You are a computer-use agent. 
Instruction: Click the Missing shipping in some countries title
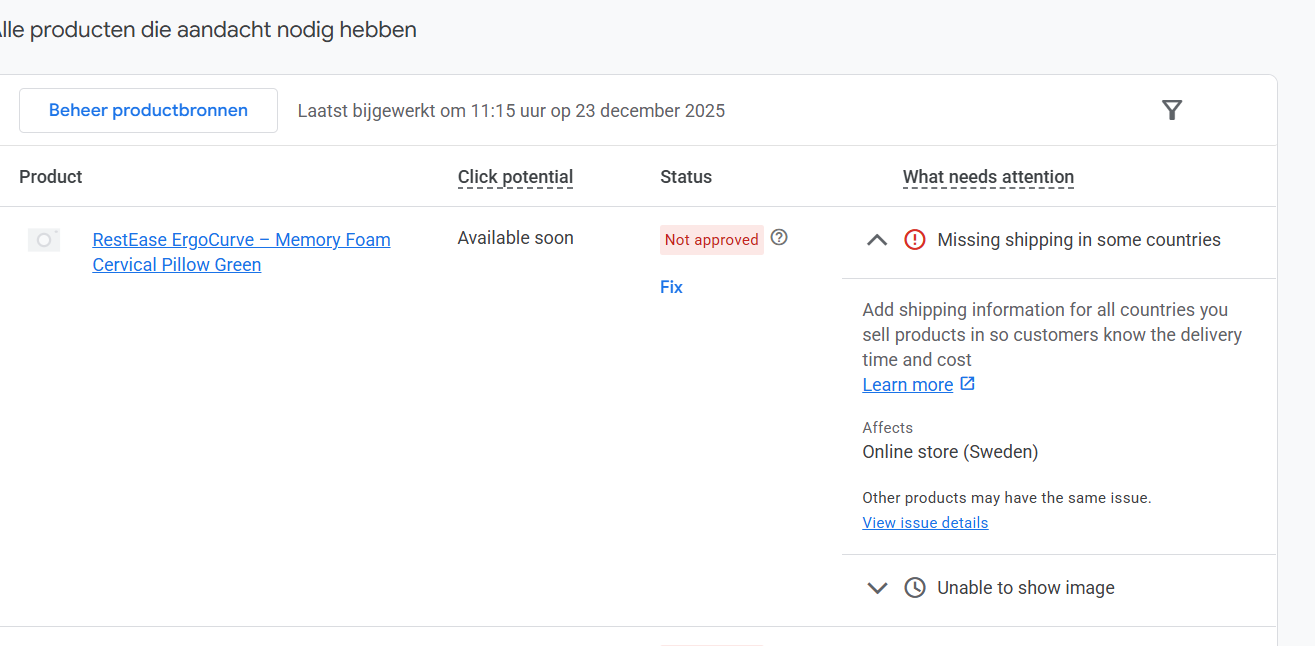(1078, 240)
